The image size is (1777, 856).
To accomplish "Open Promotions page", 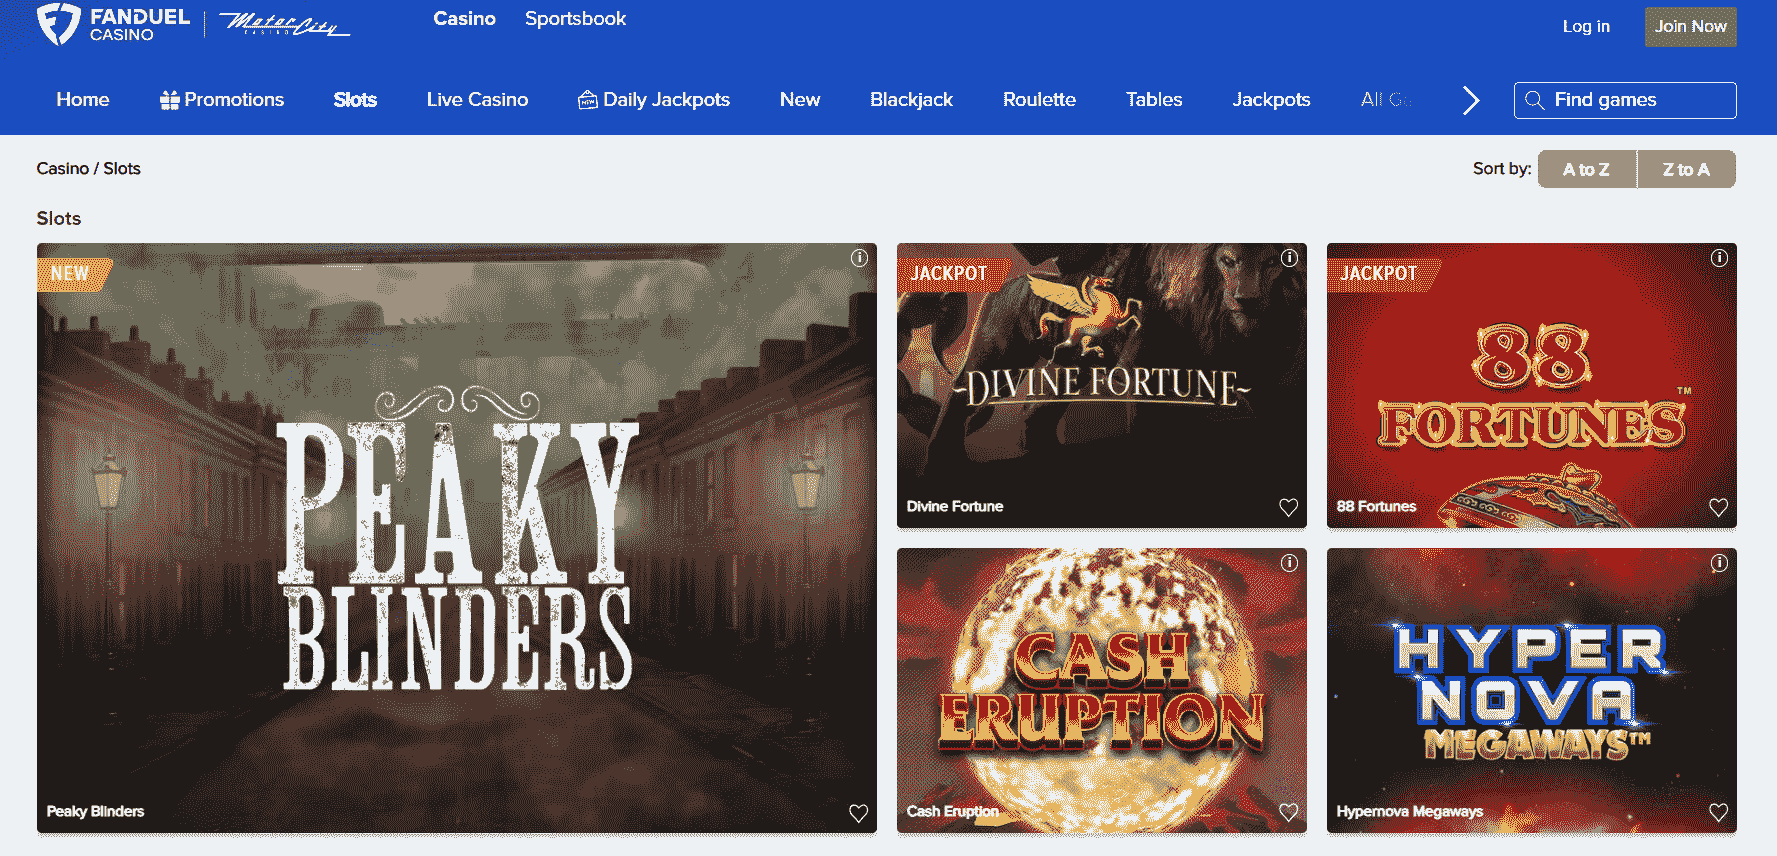I will (x=222, y=100).
